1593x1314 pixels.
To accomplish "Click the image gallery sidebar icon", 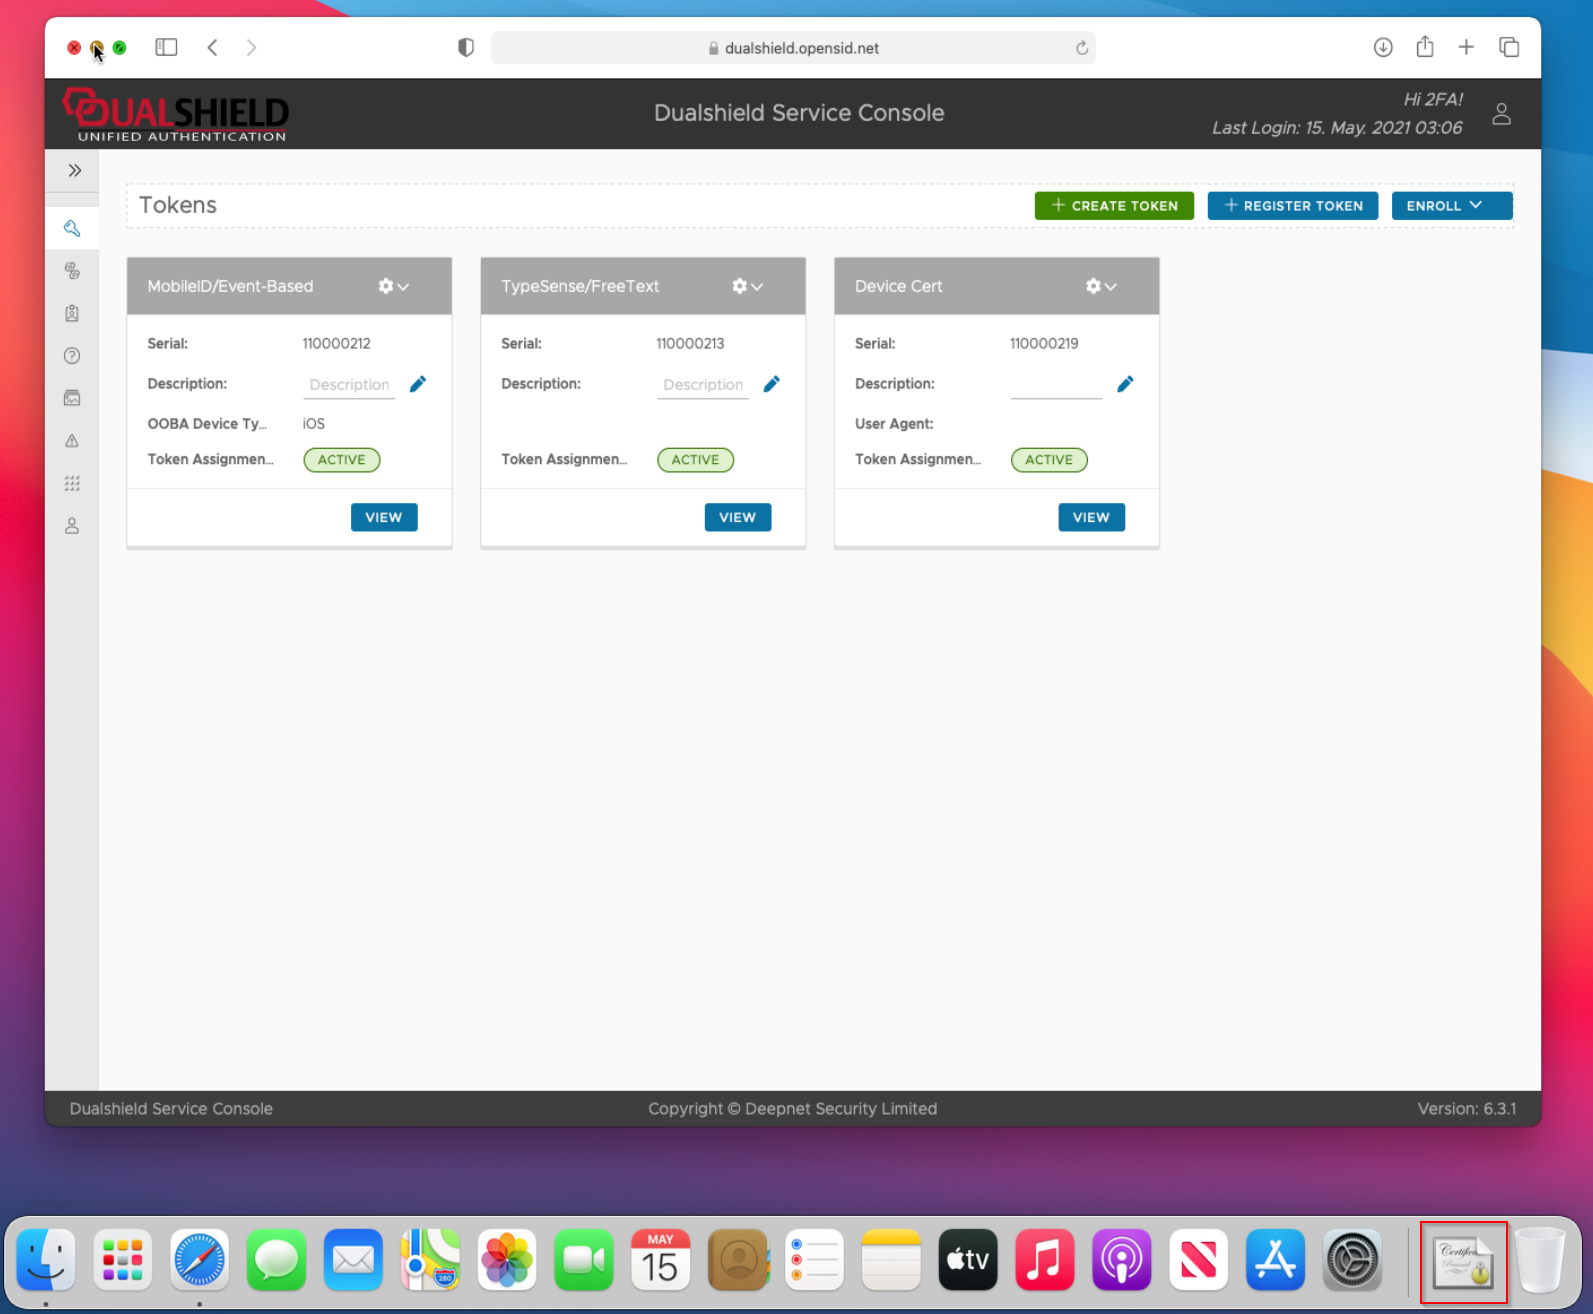I will tap(72, 398).
